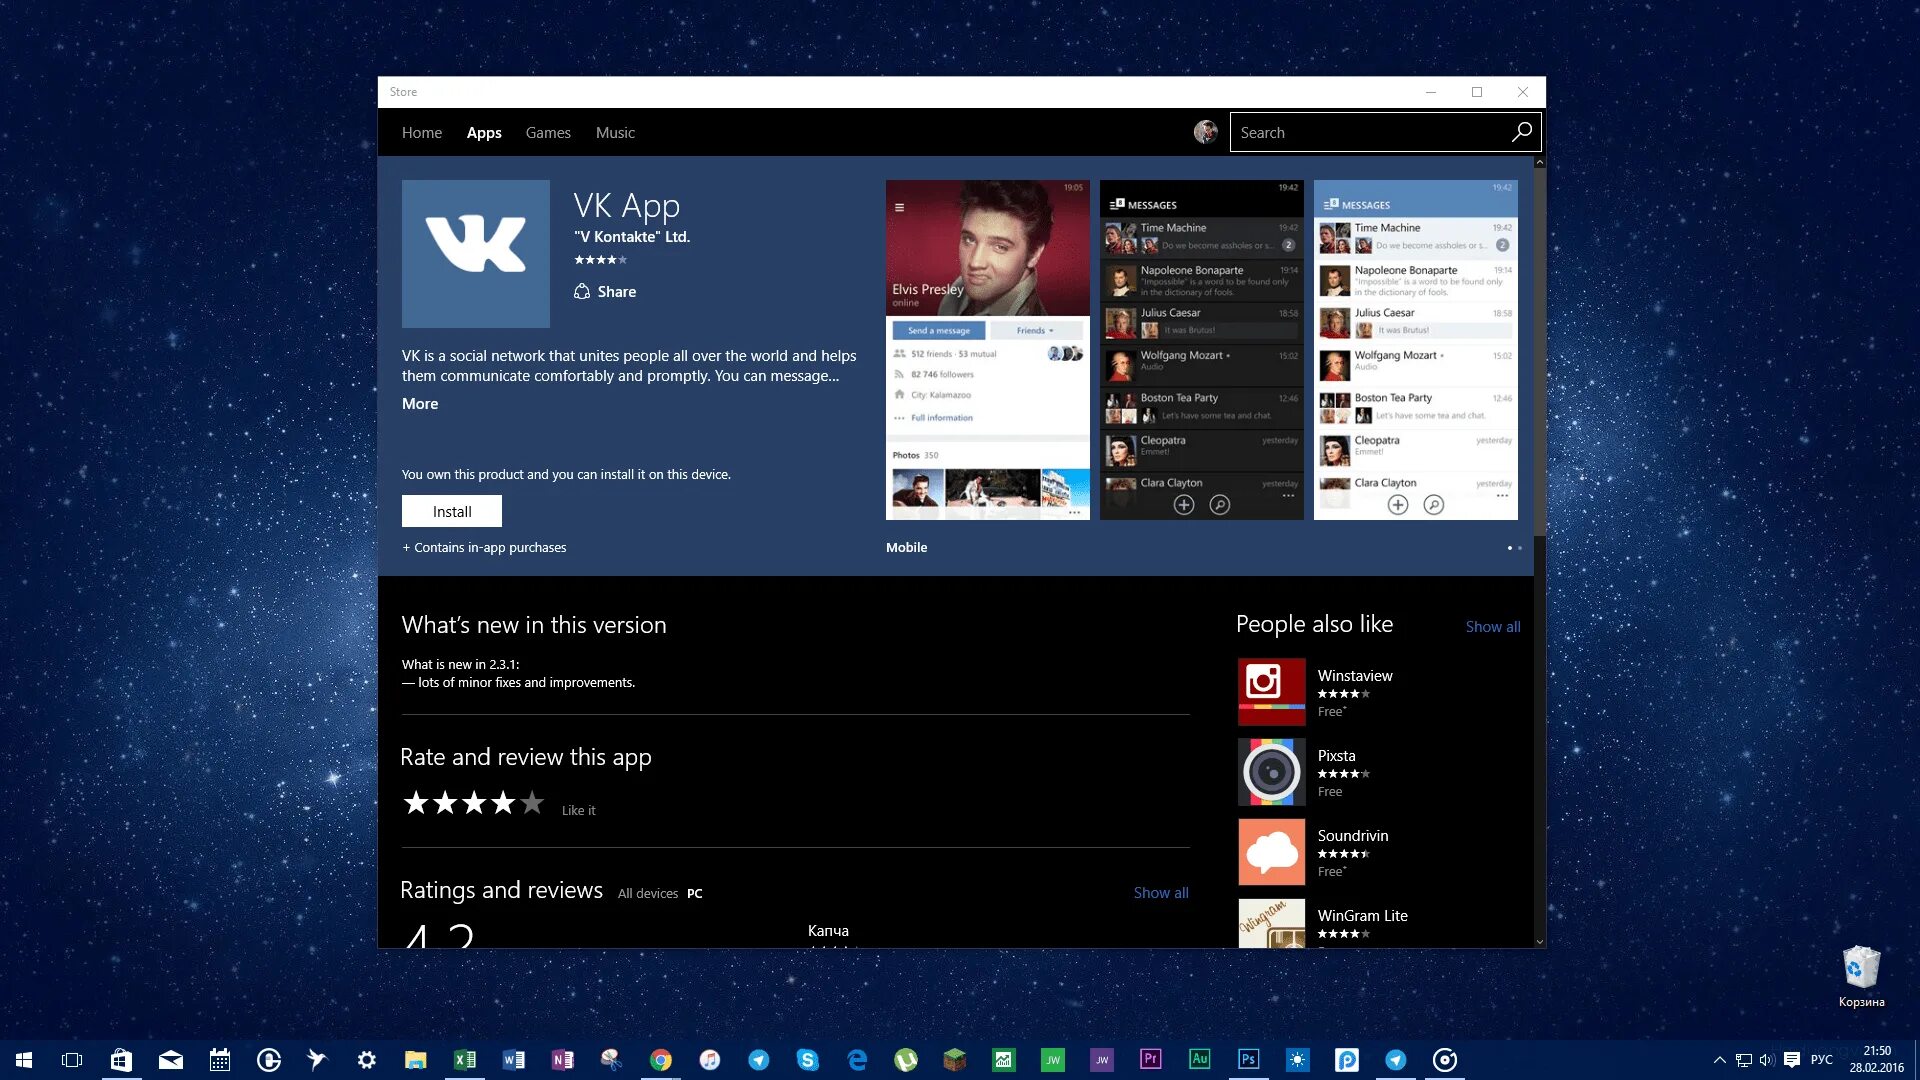Image resolution: width=1920 pixels, height=1080 pixels.
Task: Click the scrollbar down arrow in Store
Action: coord(1539,941)
